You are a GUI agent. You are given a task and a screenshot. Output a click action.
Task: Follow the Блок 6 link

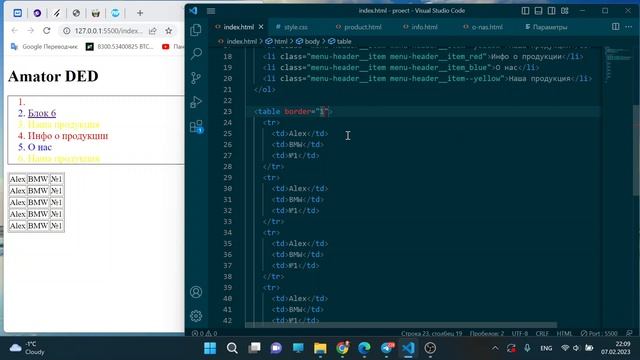(x=42, y=113)
